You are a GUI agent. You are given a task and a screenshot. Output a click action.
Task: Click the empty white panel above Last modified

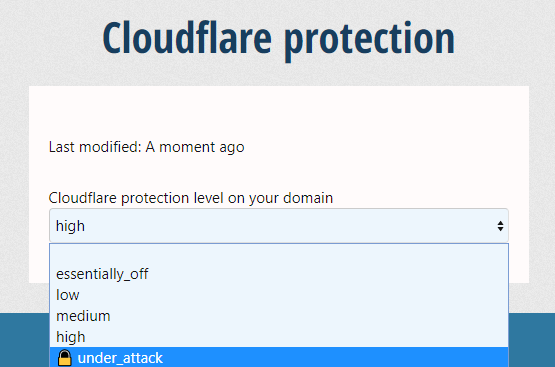tap(279, 111)
